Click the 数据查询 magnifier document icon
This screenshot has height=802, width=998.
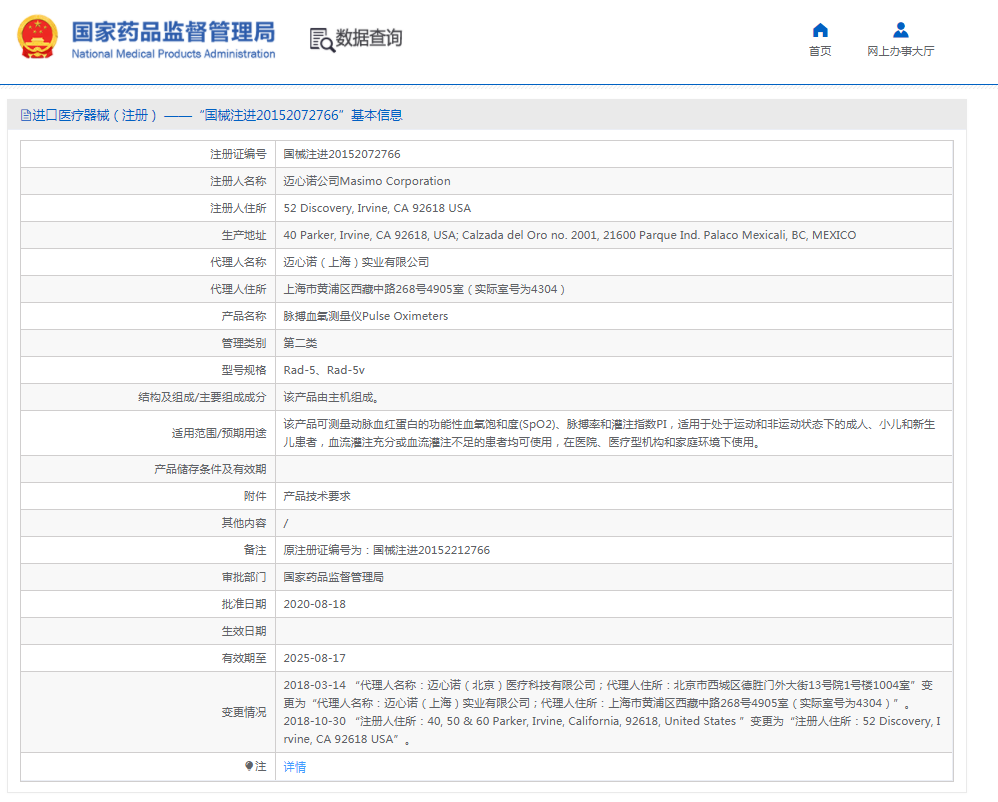[x=322, y=39]
